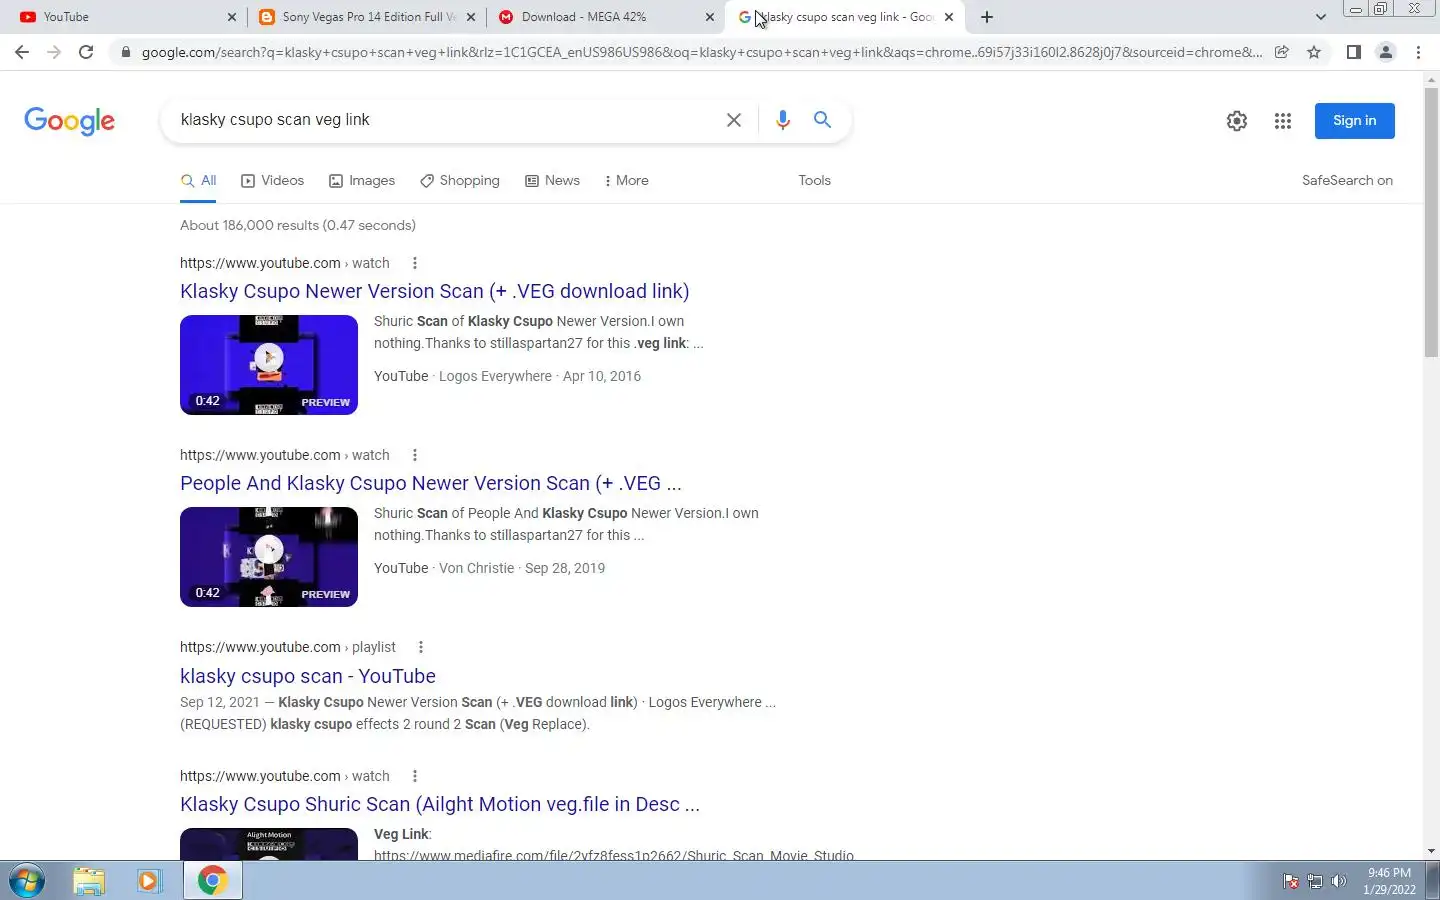This screenshot has height=900, width=1440.
Task: Play the Klasky Csupo Newer Version video thumbnail
Action: point(269,365)
